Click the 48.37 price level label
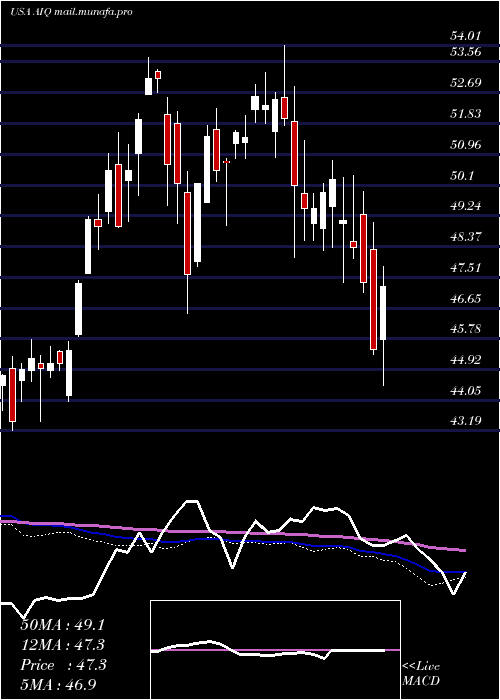The width and height of the screenshot is (500, 700). [x=466, y=237]
